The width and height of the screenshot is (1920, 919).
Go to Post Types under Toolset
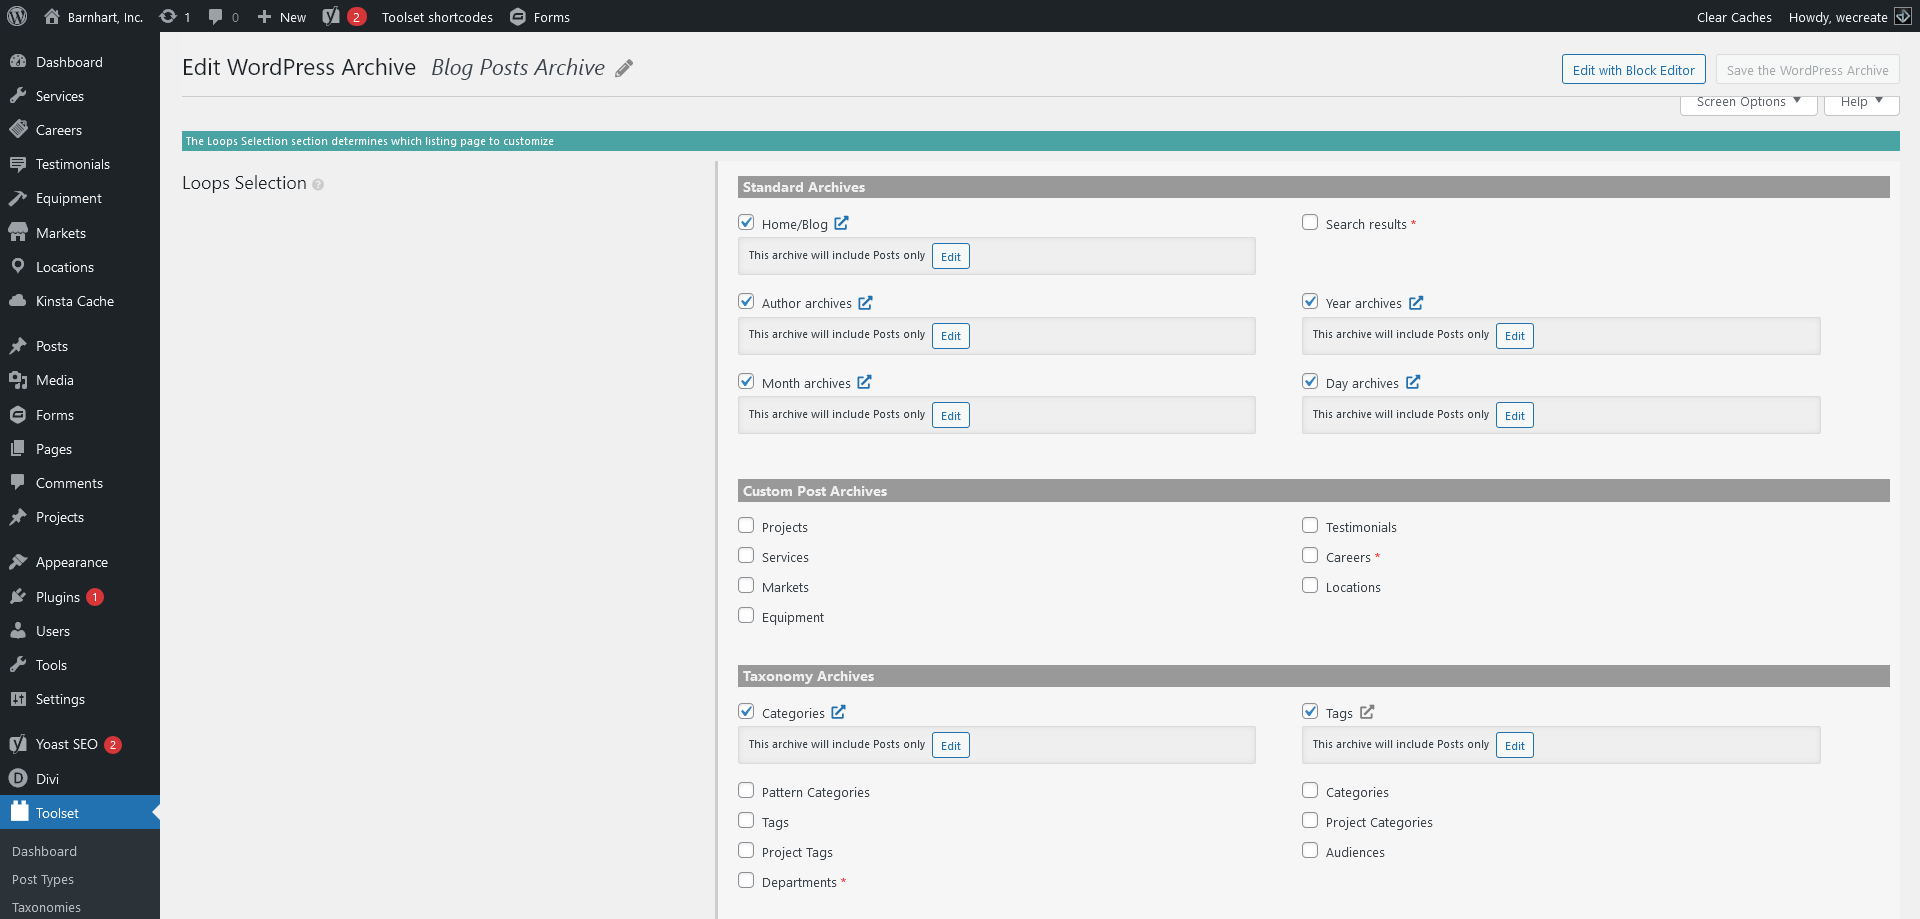[x=43, y=879]
